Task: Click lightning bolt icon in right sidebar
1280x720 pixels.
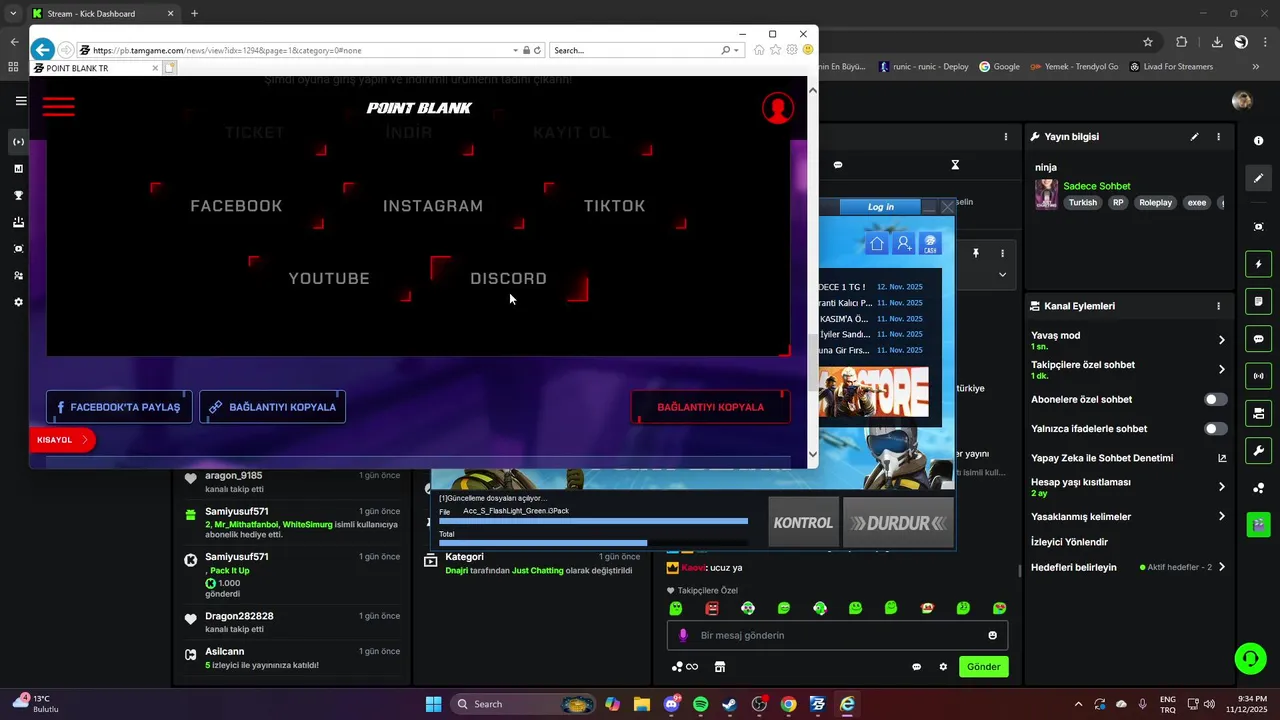Action: tap(1259, 264)
